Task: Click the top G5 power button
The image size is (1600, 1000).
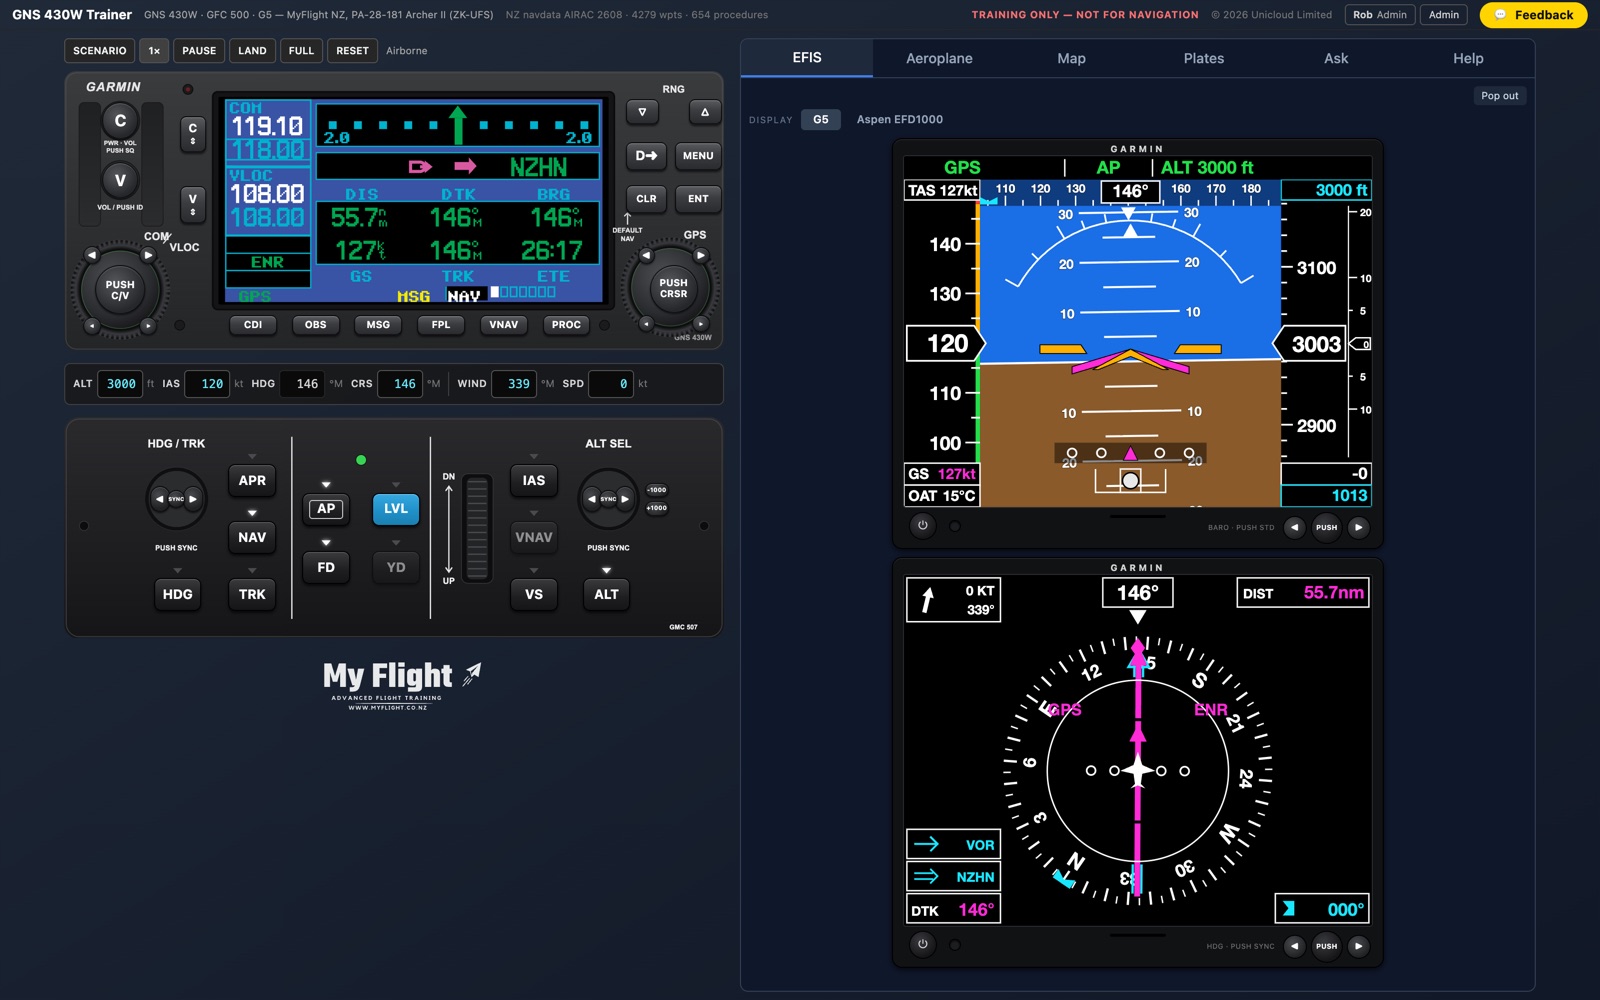Action: pos(922,526)
